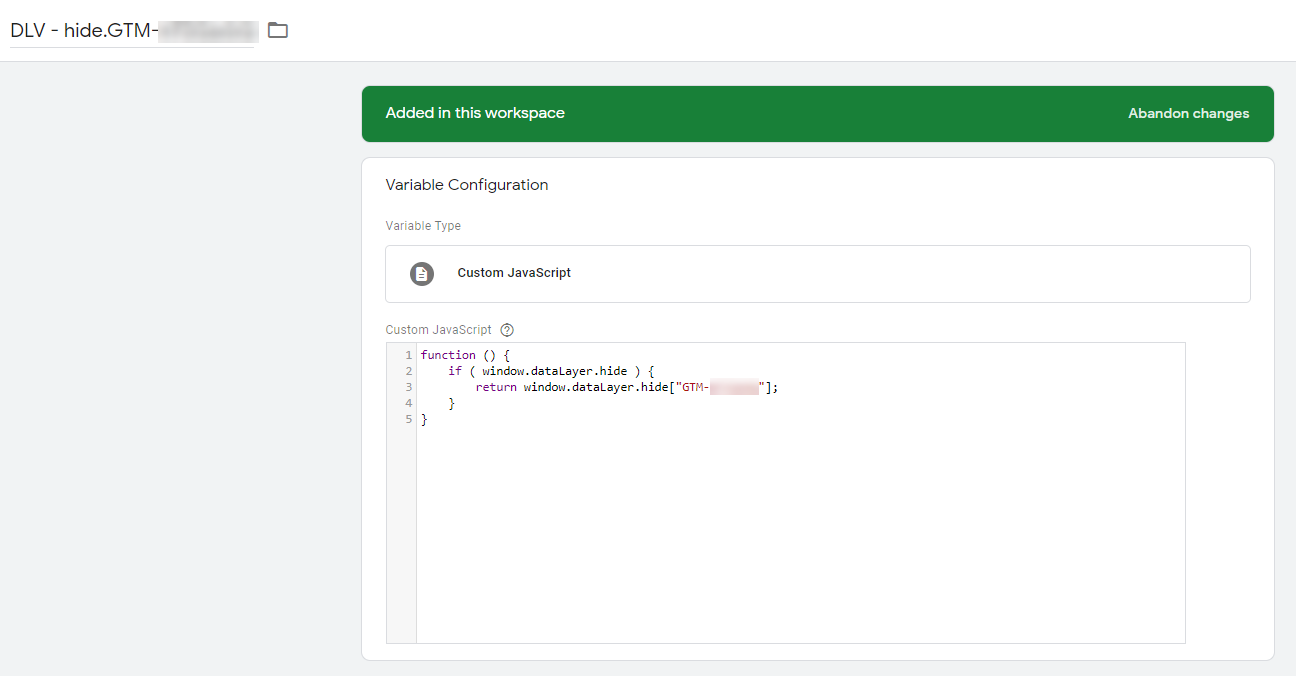
Task: Click the Custom JavaScript help question mark icon
Action: [507, 330]
